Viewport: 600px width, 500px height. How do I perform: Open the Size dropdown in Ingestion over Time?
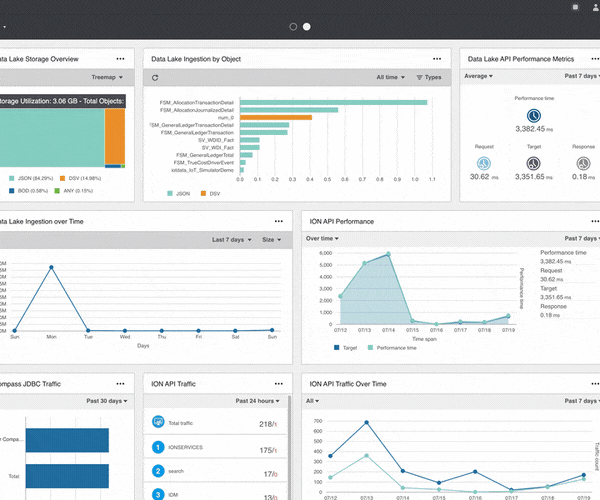[272, 240]
